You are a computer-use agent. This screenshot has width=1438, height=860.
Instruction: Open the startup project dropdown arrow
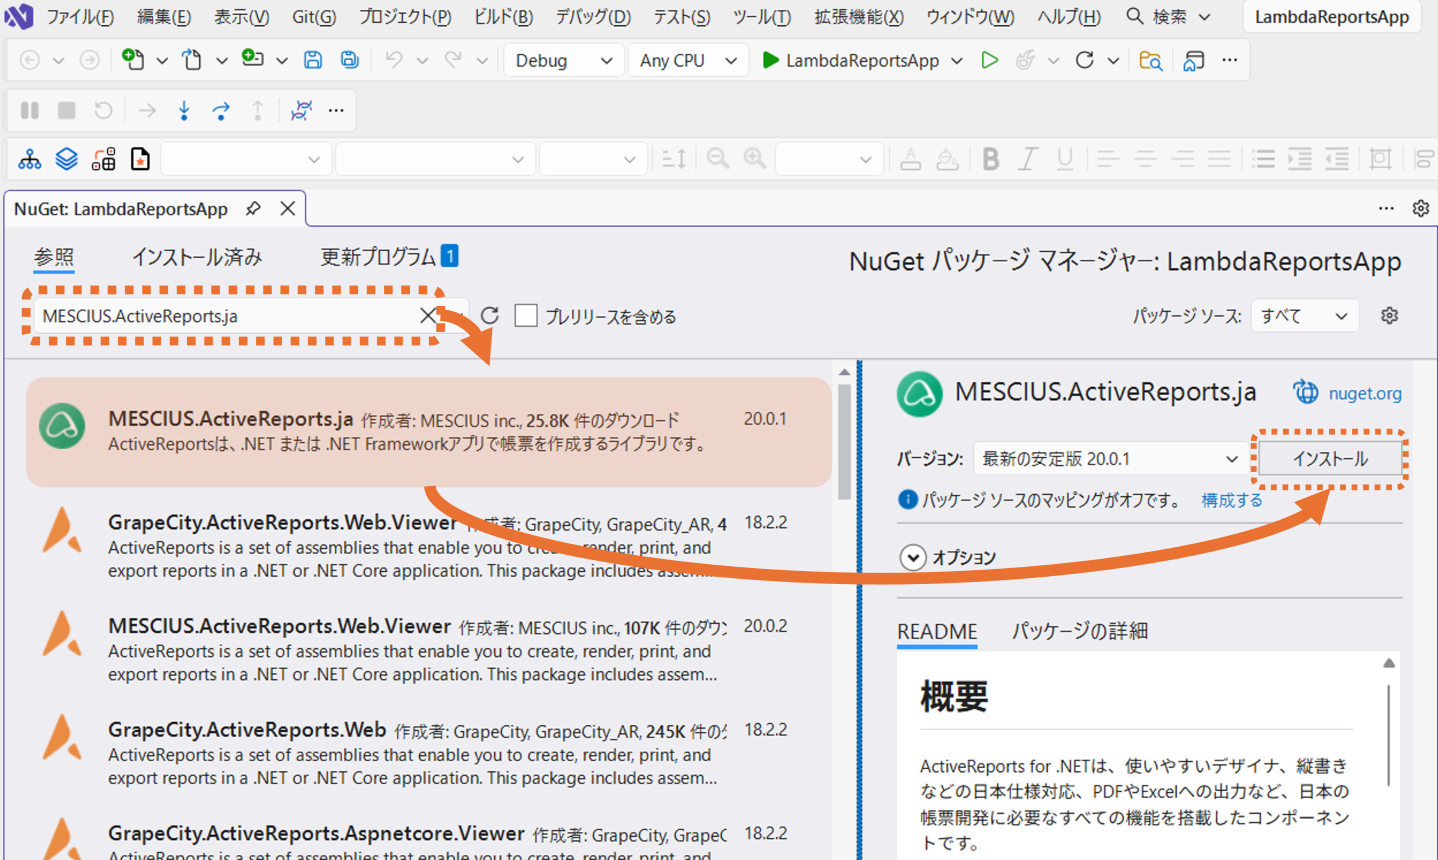click(x=957, y=60)
